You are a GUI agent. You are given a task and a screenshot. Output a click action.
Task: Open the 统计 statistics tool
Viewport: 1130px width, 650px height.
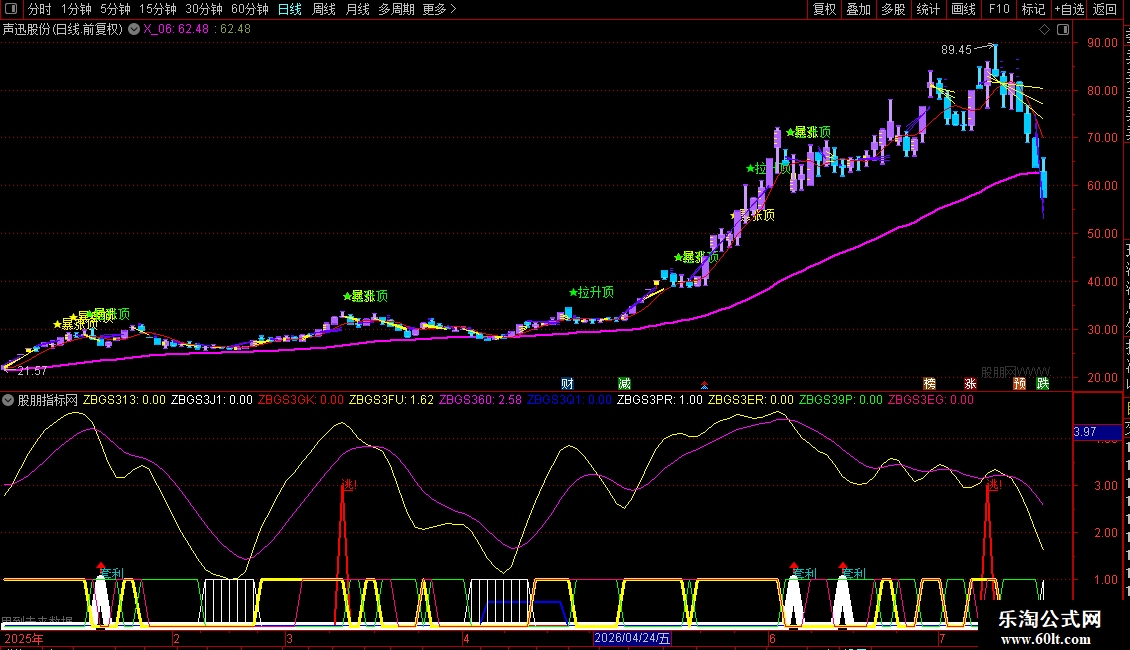click(x=928, y=9)
